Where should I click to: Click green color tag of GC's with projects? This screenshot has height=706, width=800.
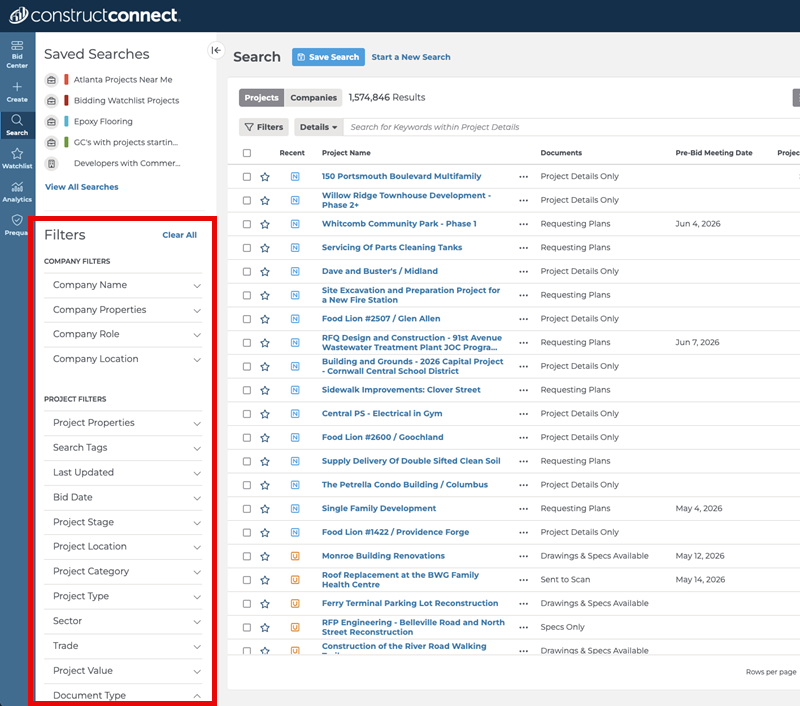(66, 142)
